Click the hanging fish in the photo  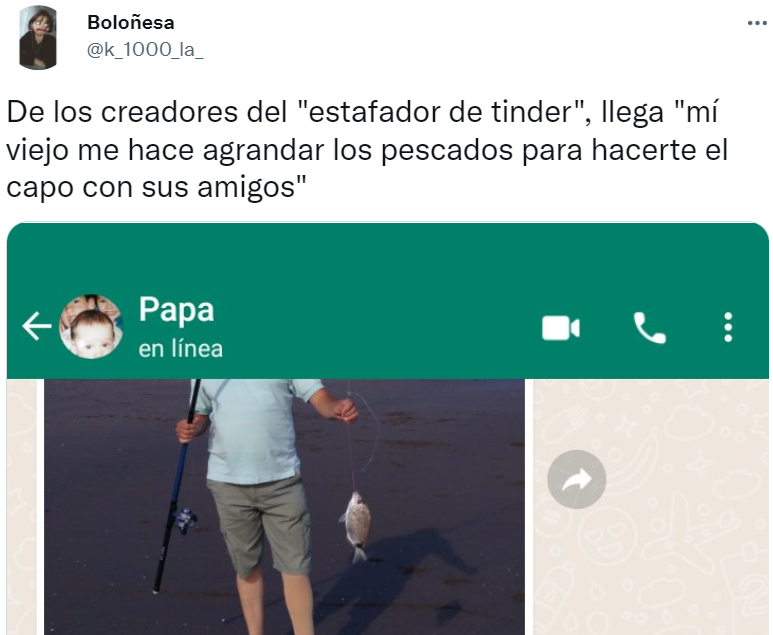point(357,526)
